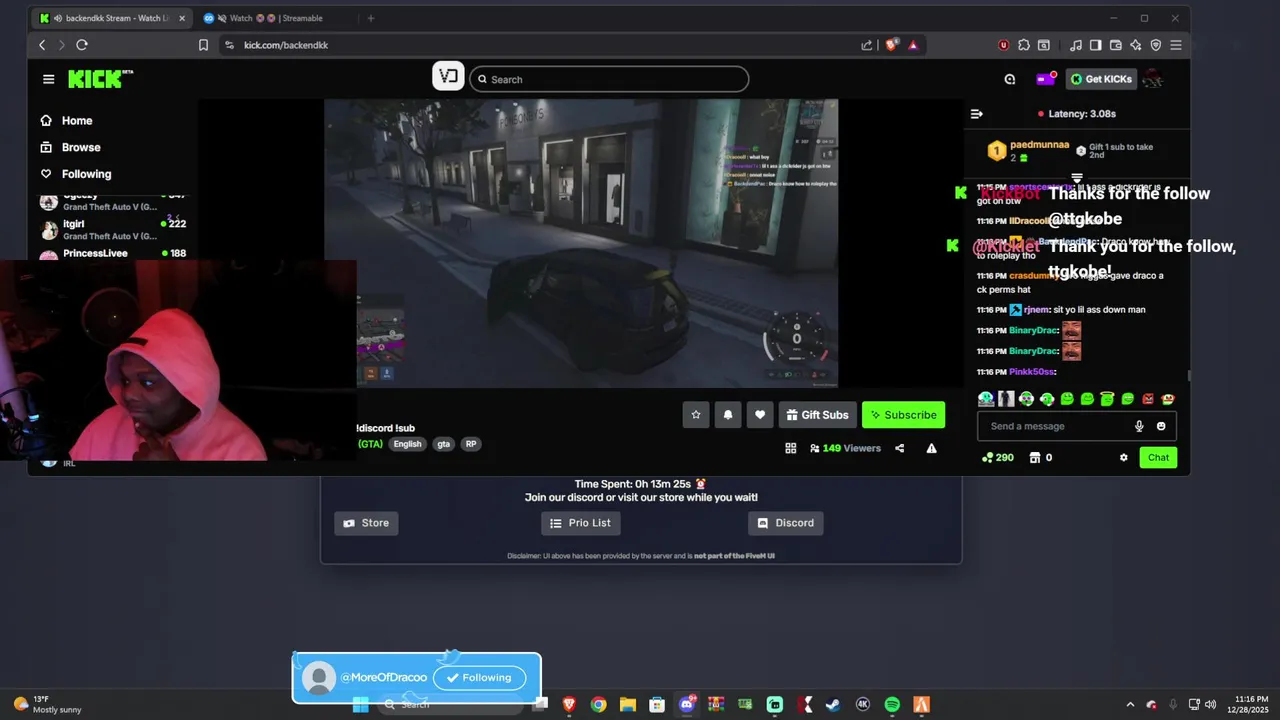Image resolution: width=1280 pixels, height=720 pixels.
Task: Select the backendkk Stream tab
Action: click(x=112, y=18)
